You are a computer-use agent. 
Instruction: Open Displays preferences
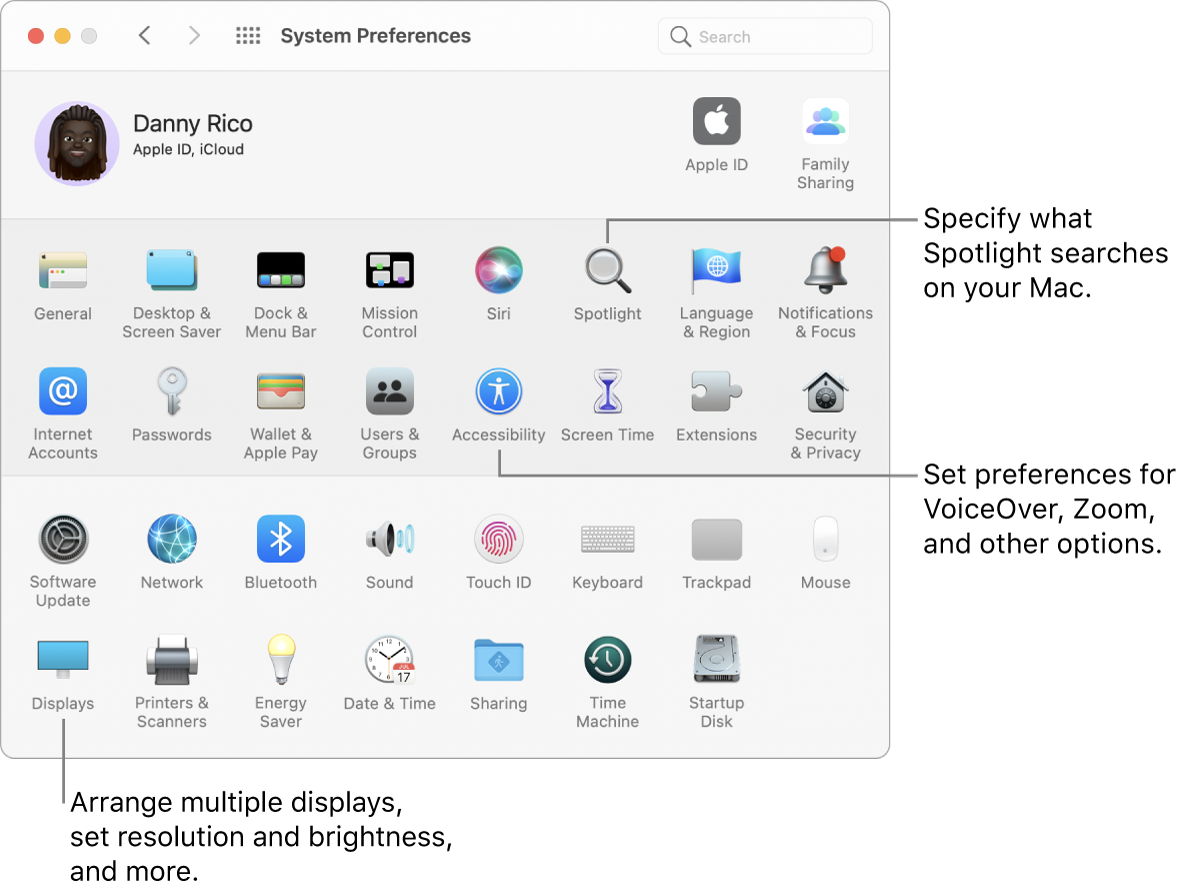pyautogui.click(x=62, y=660)
